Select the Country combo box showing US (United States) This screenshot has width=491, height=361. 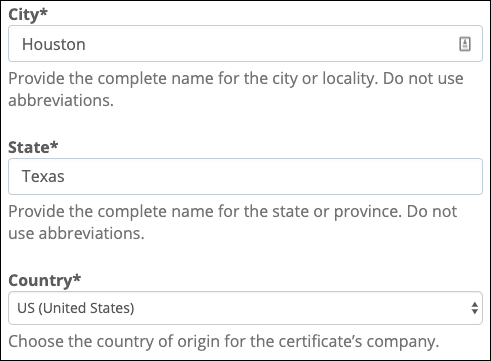(245, 308)
